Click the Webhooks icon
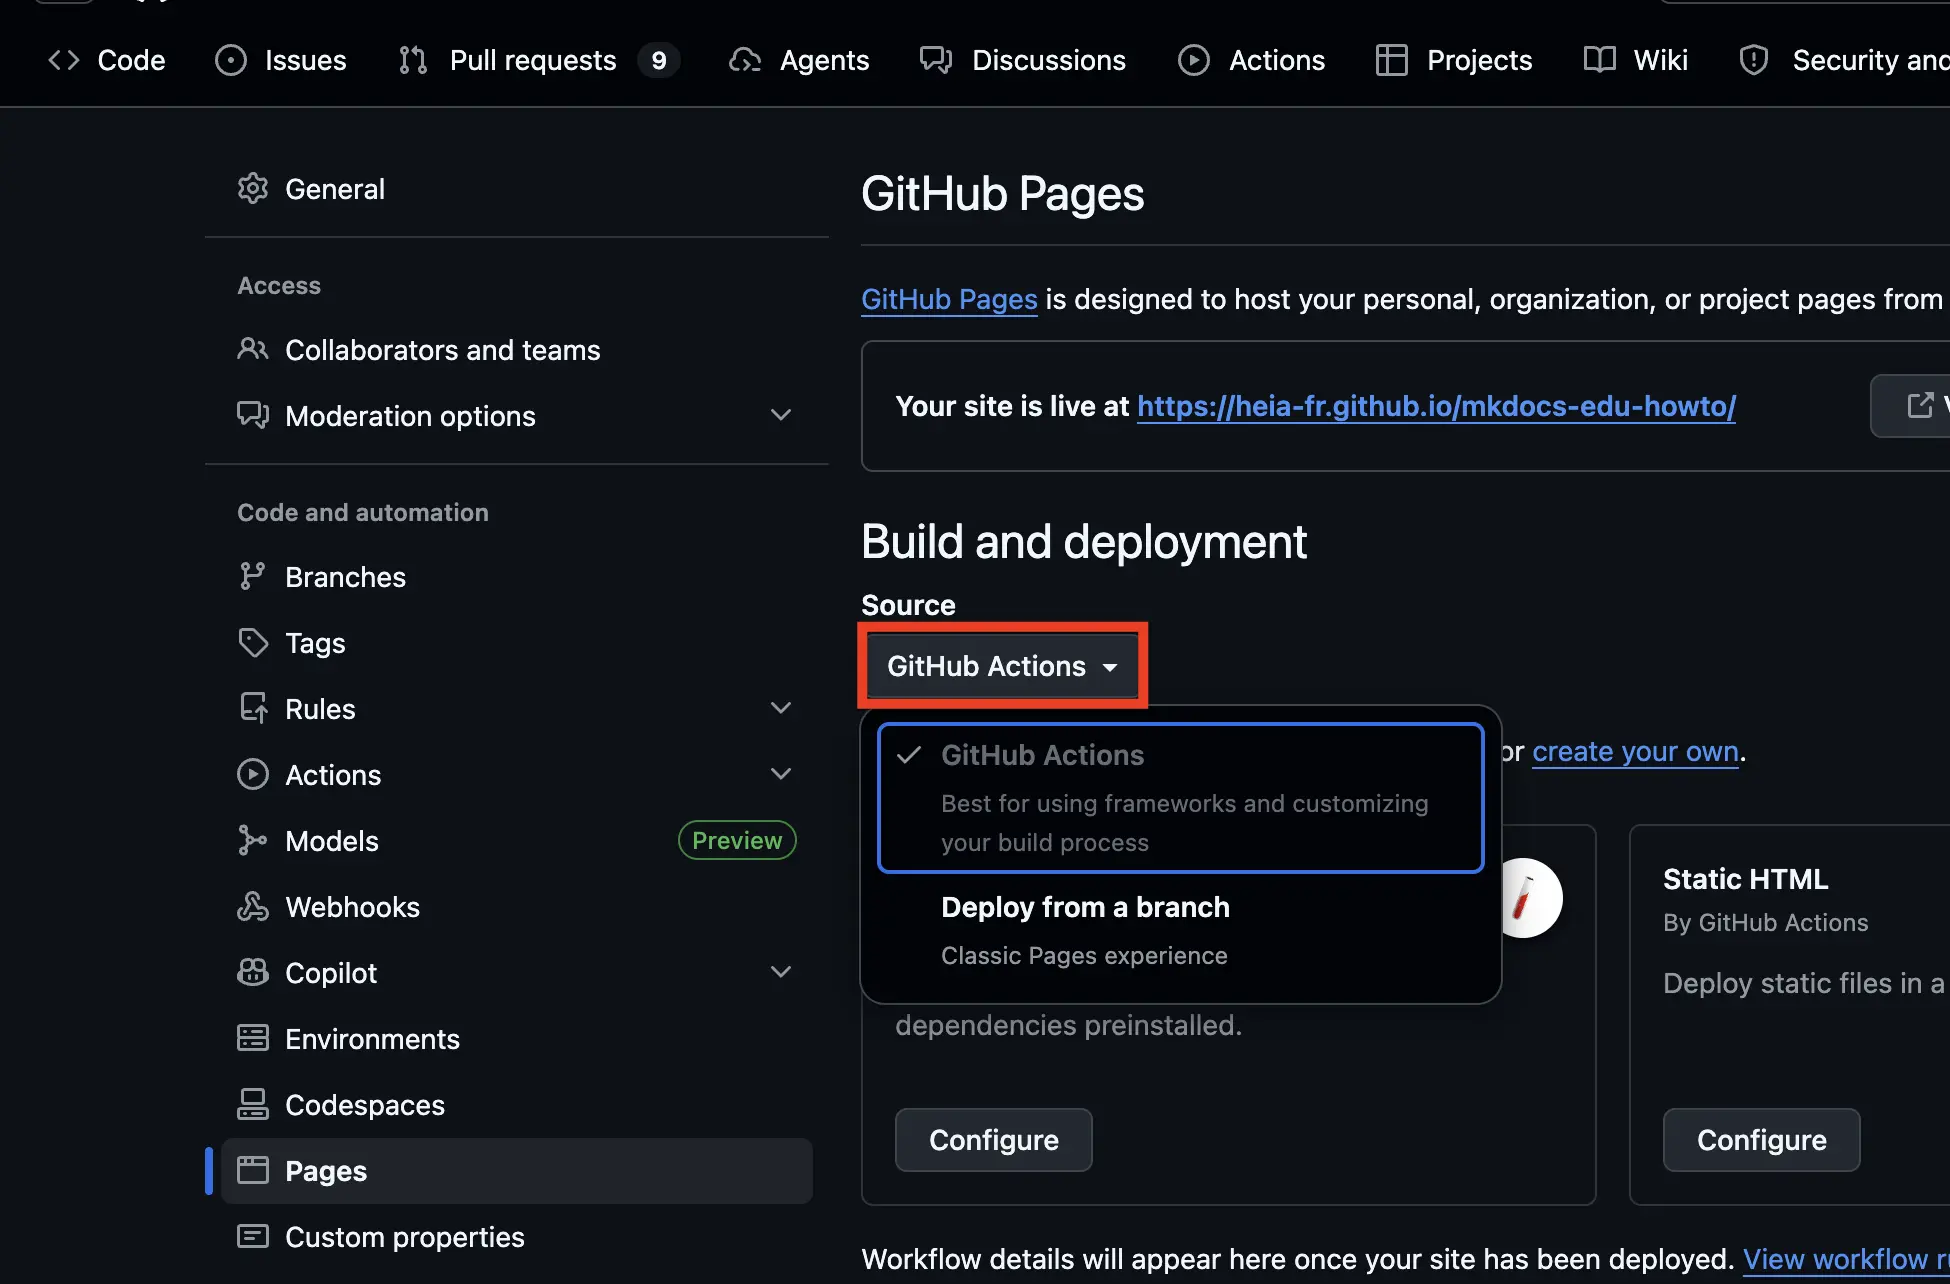This screenshot has width=1950, height=1284. pyautogui.click(x=253, y=907)
